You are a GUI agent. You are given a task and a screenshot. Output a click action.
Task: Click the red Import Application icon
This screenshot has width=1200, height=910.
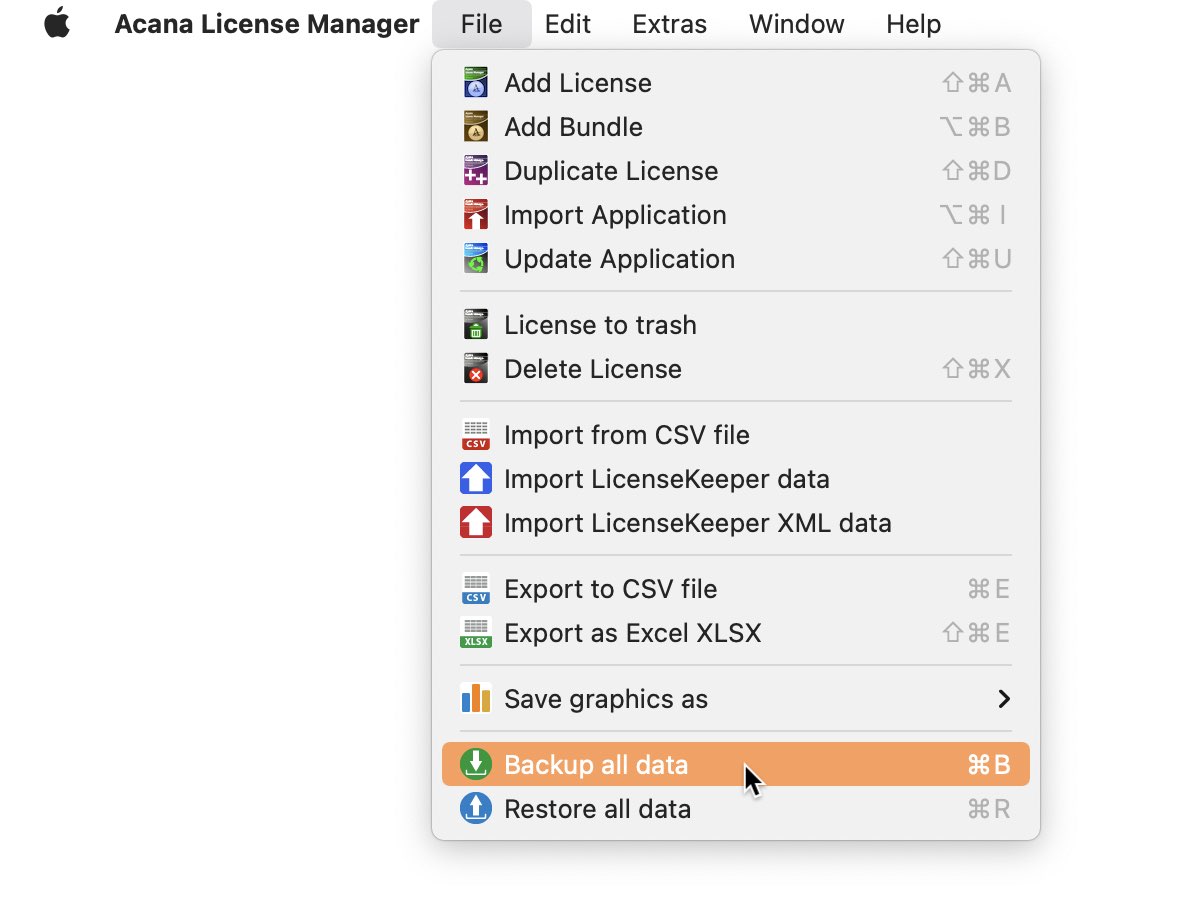(x=476, y=215)
